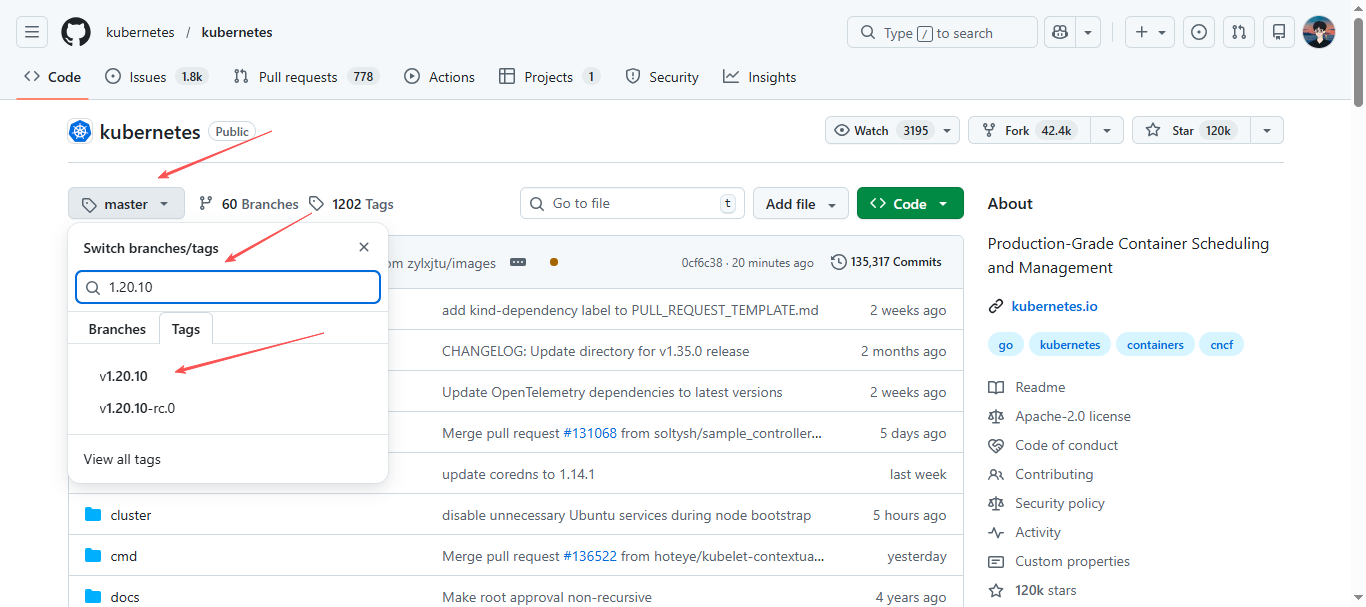Open the Add file dropdown

point(801,203)
